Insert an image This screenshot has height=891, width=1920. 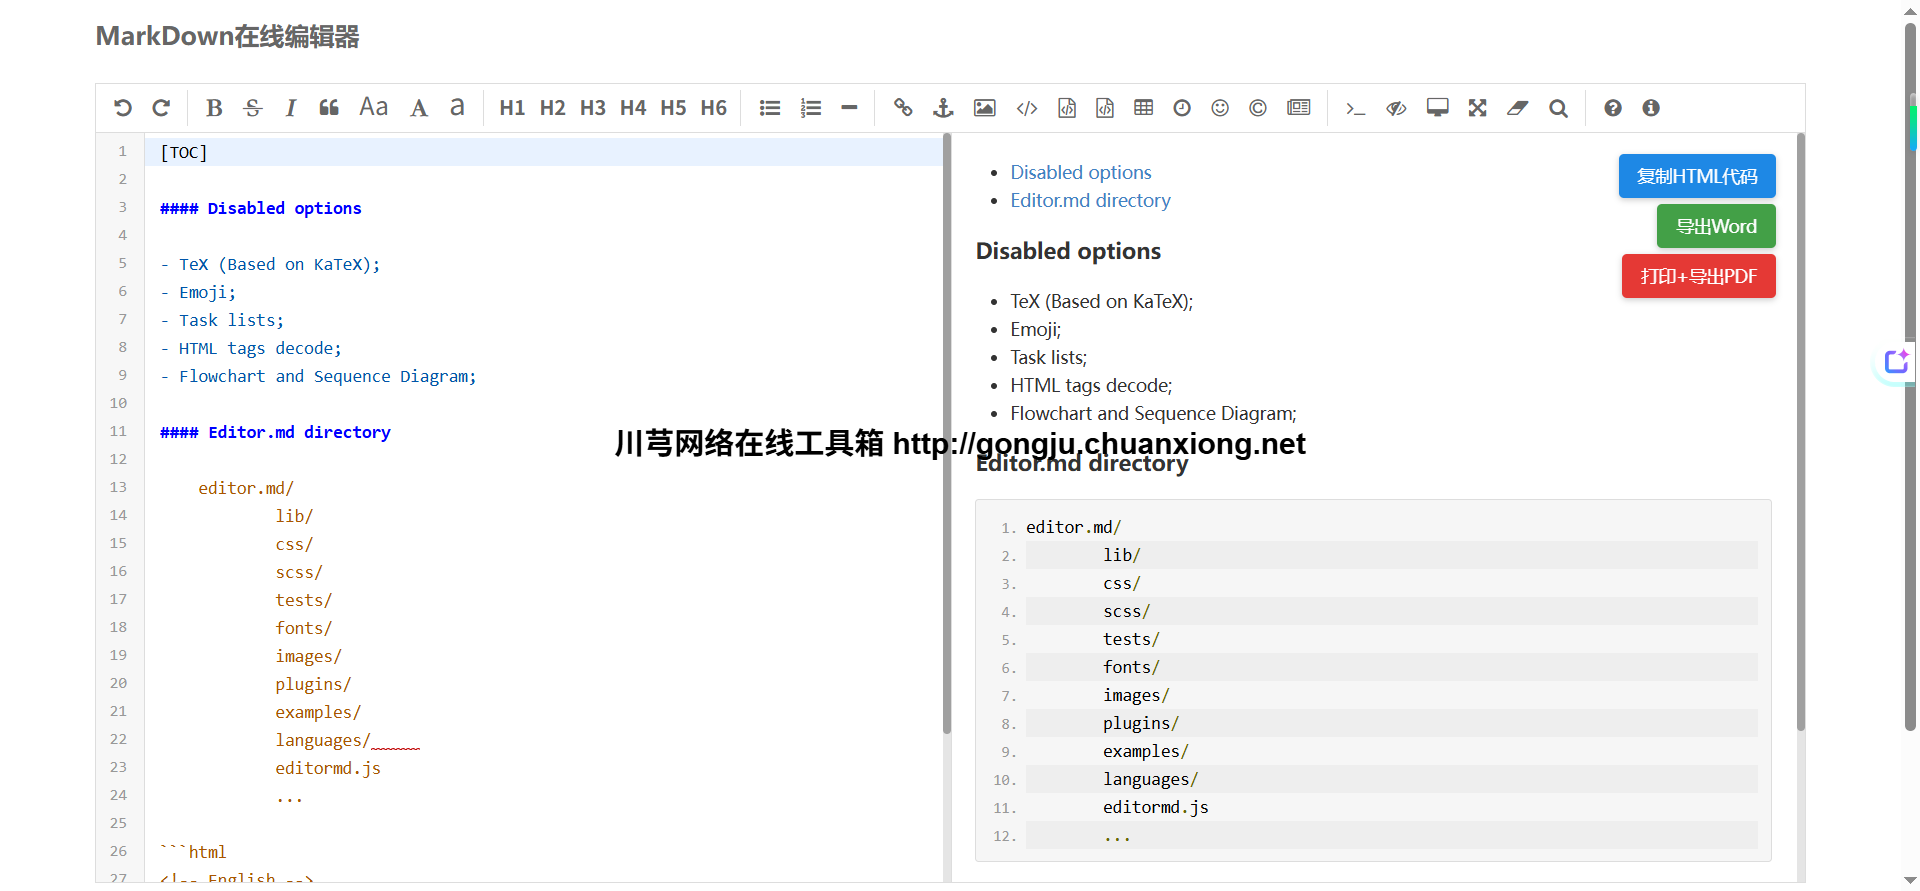click(985, 108)
